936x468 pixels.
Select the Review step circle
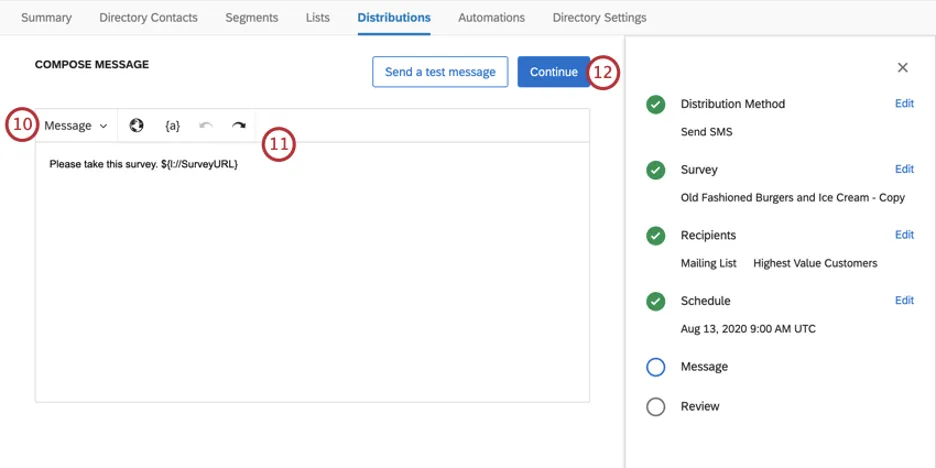(x=655, y=407)
